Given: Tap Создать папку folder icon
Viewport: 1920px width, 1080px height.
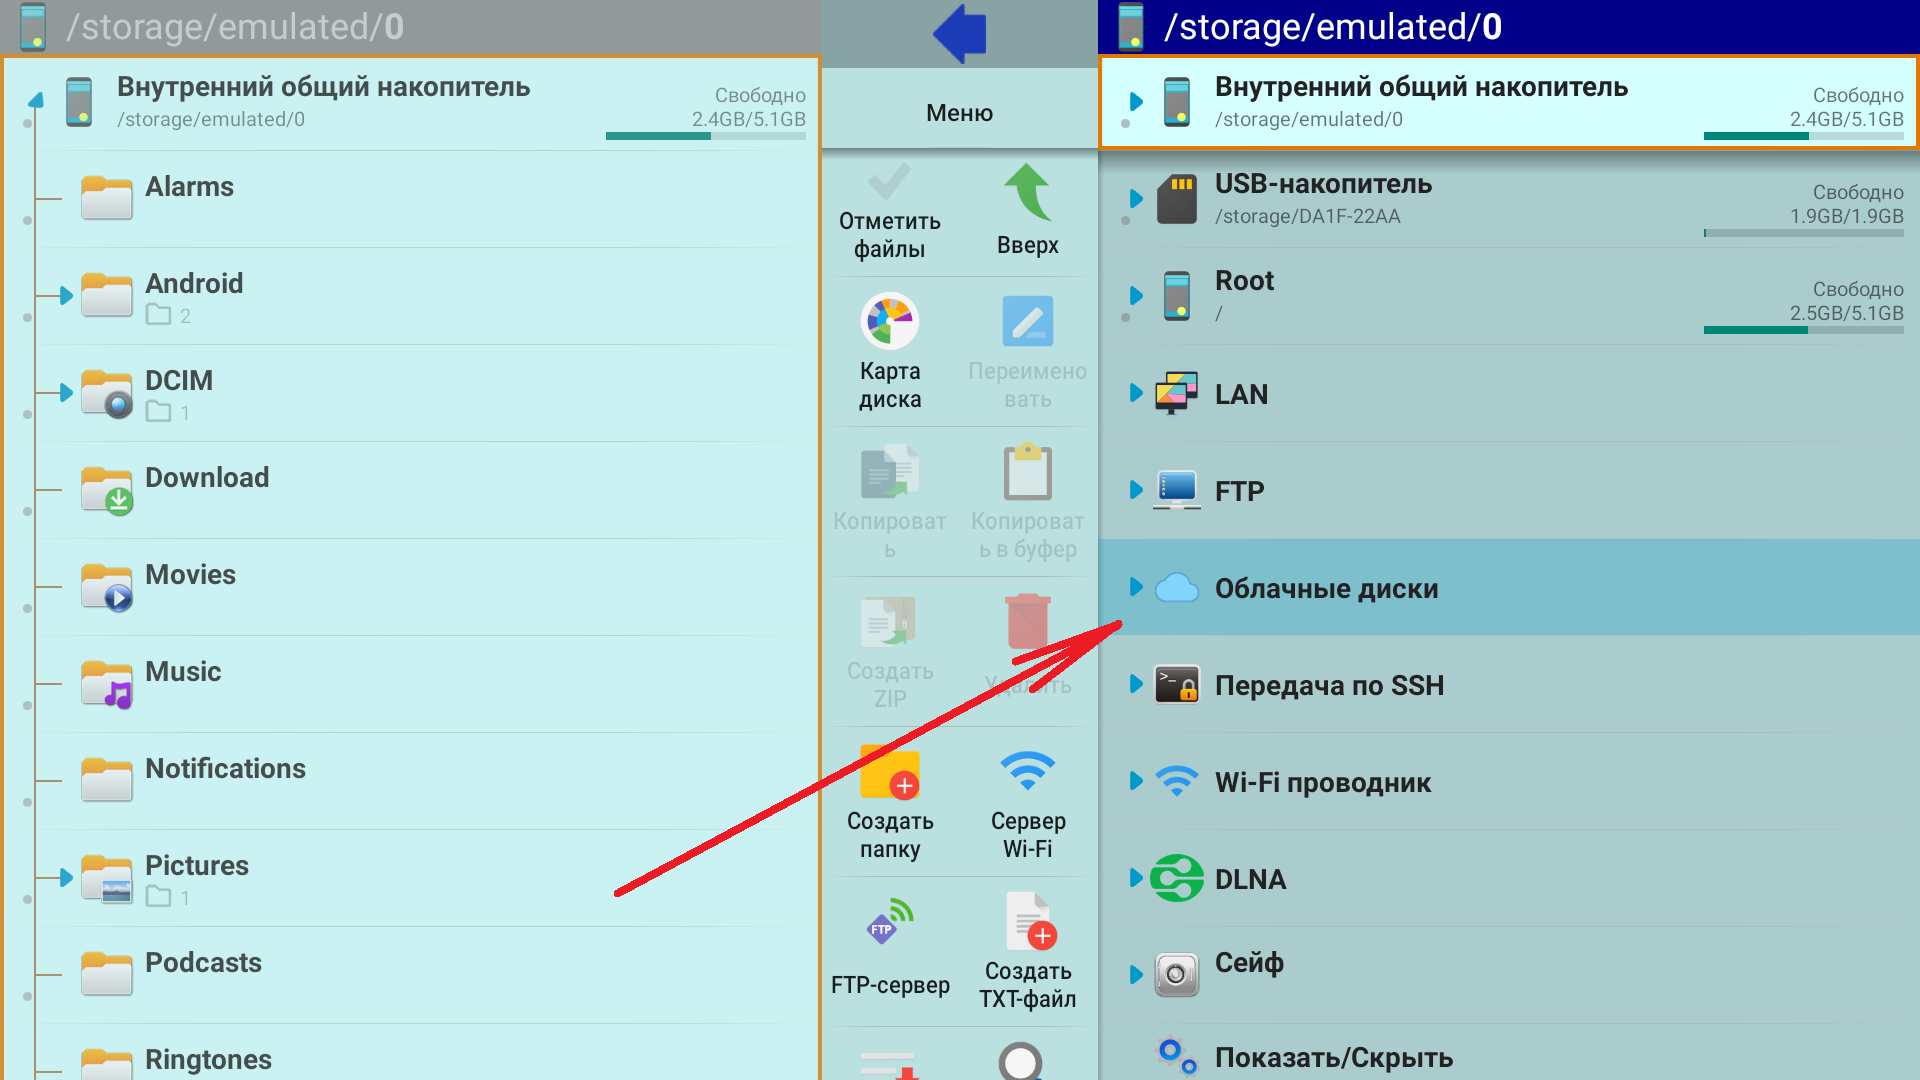Looking at the screenshot, I should coord(890,771).
